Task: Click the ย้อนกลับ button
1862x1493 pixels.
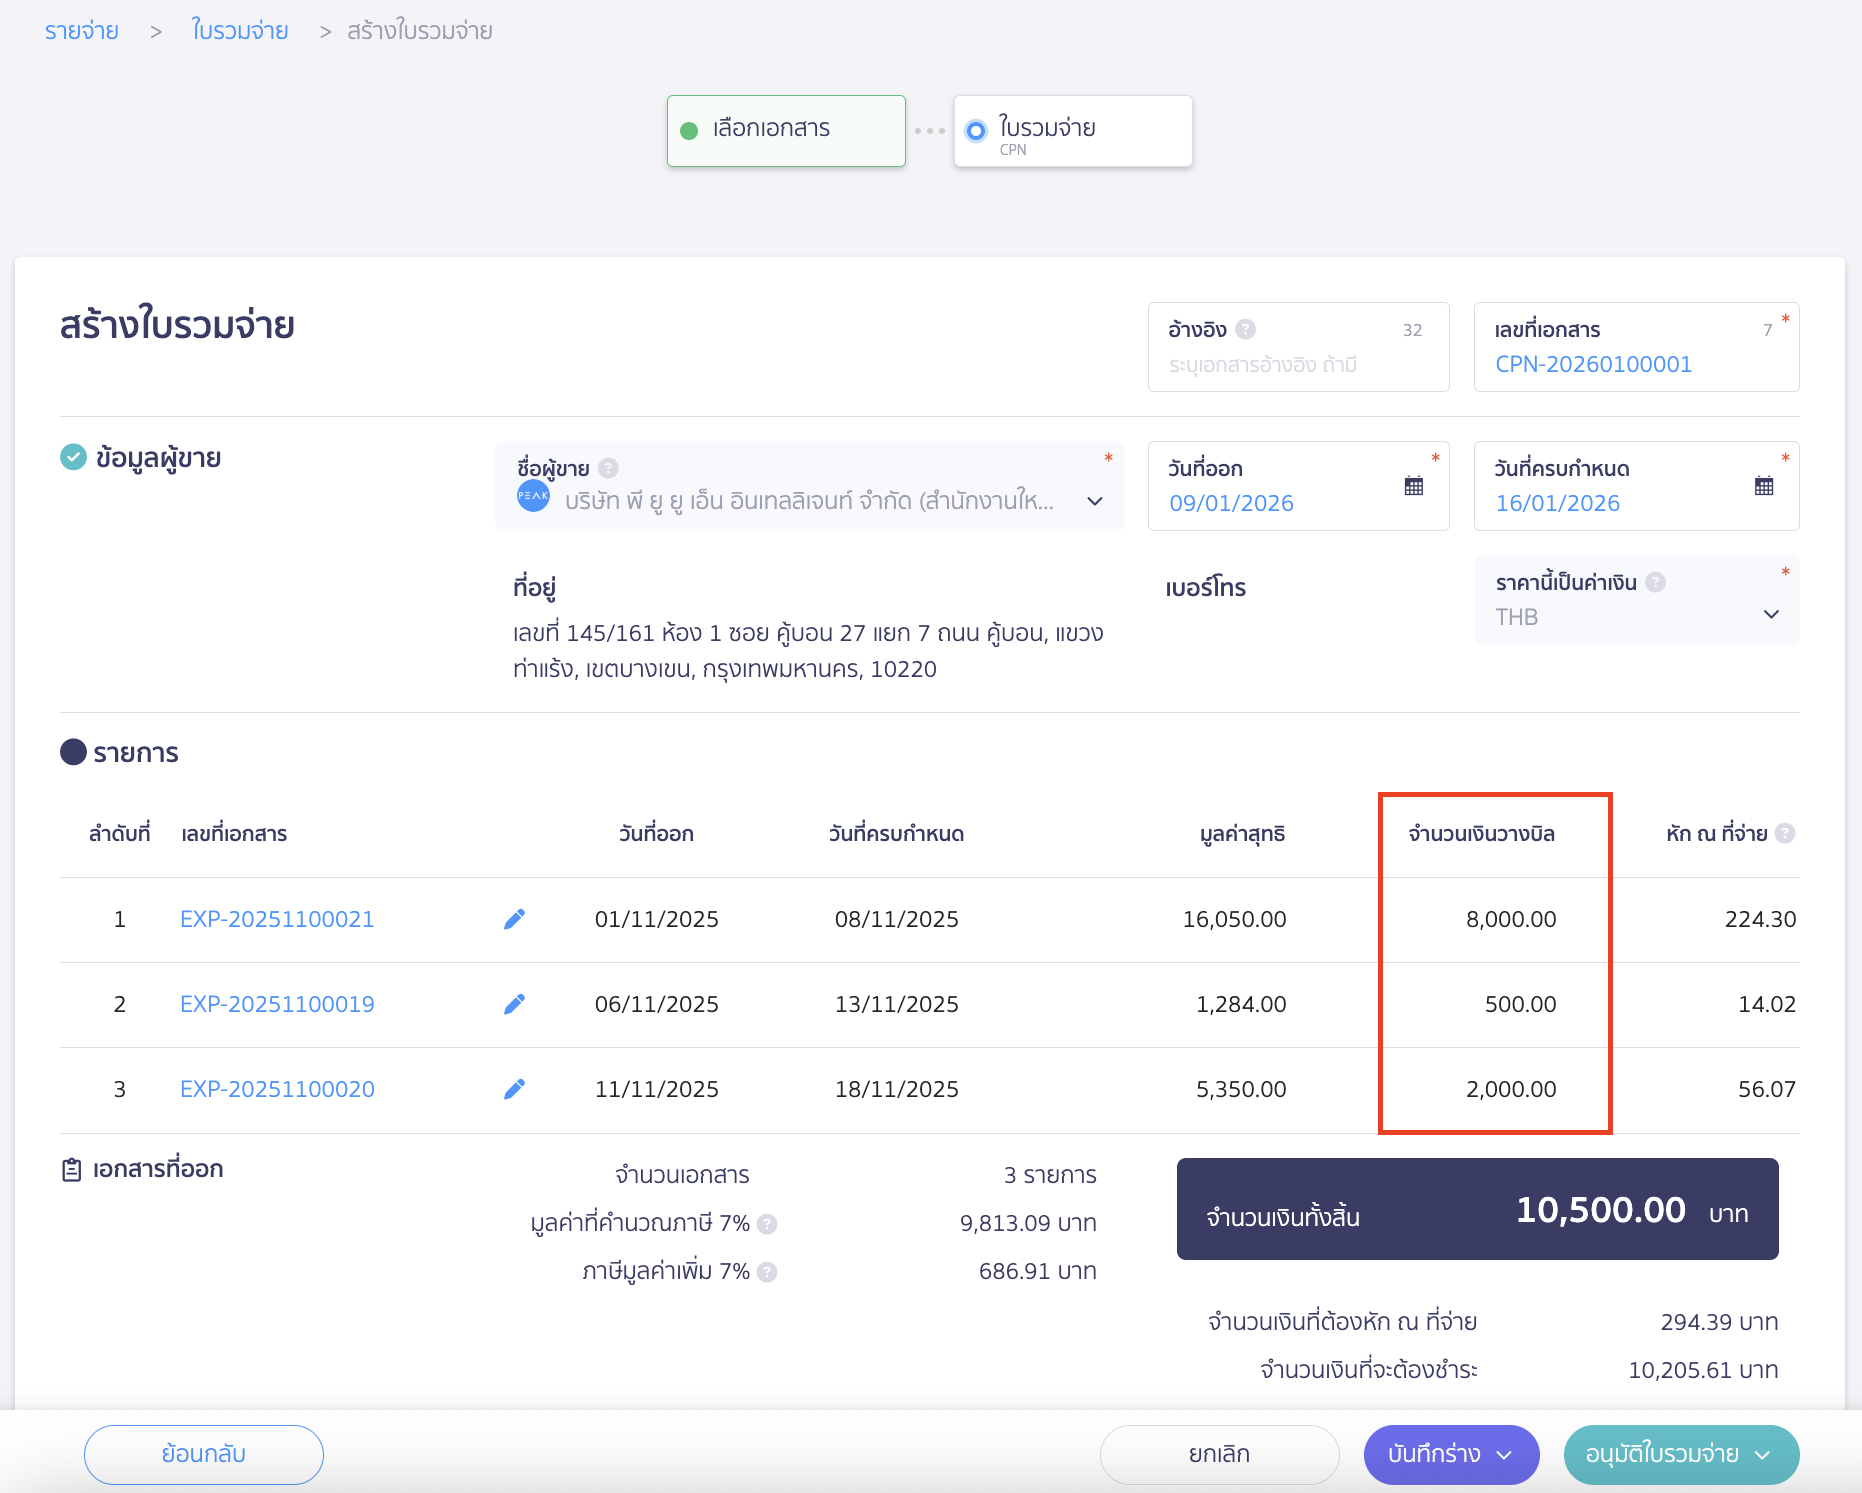Action: pos(204,1454)
